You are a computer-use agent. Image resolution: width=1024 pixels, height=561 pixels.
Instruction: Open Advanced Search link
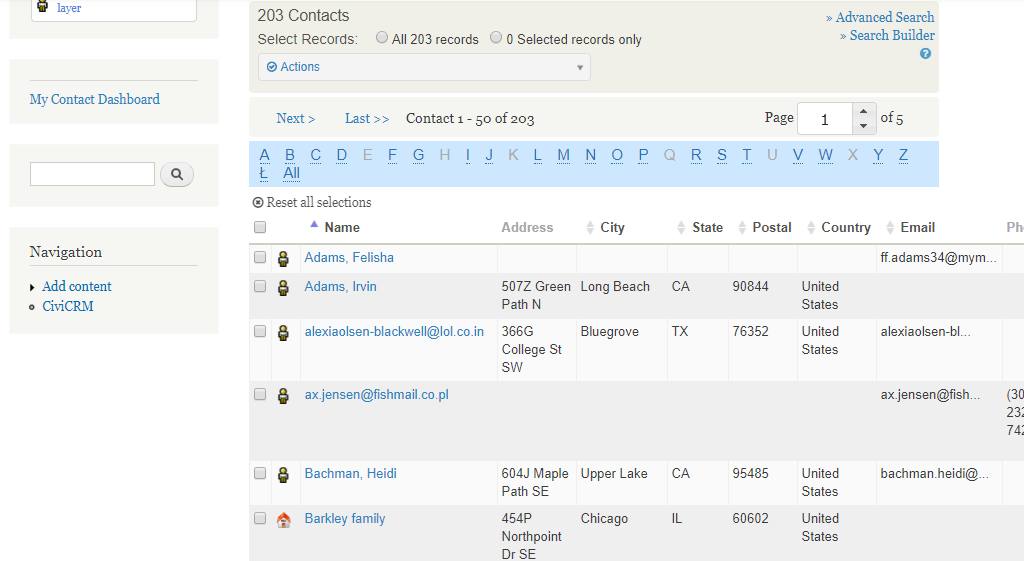pyautogui.click(x=884, y=17)
